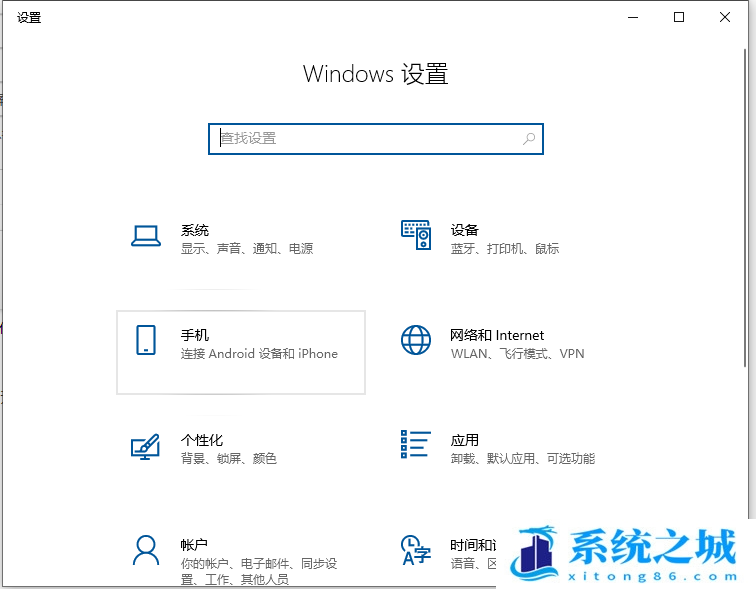Select the 手机 category title
Viewport: 756px width, 589px height.
[x=195, y=335]
